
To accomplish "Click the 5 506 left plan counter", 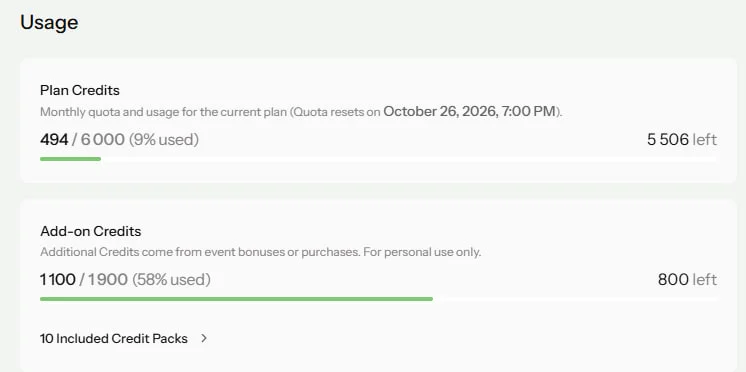I will tap(682, 139).
